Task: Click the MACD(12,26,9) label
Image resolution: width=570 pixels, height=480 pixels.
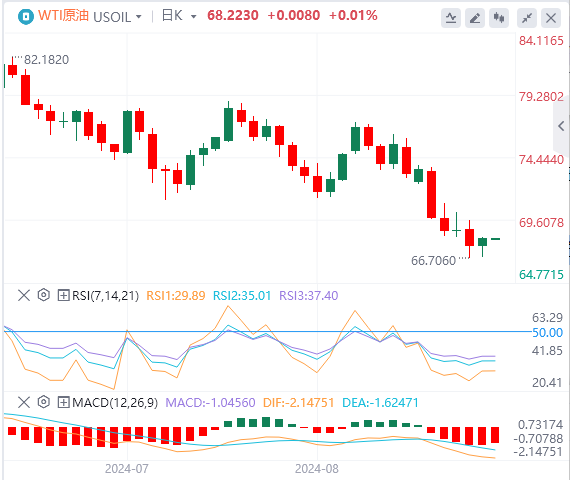Action: pyautogui.click(x=115, y=403)
